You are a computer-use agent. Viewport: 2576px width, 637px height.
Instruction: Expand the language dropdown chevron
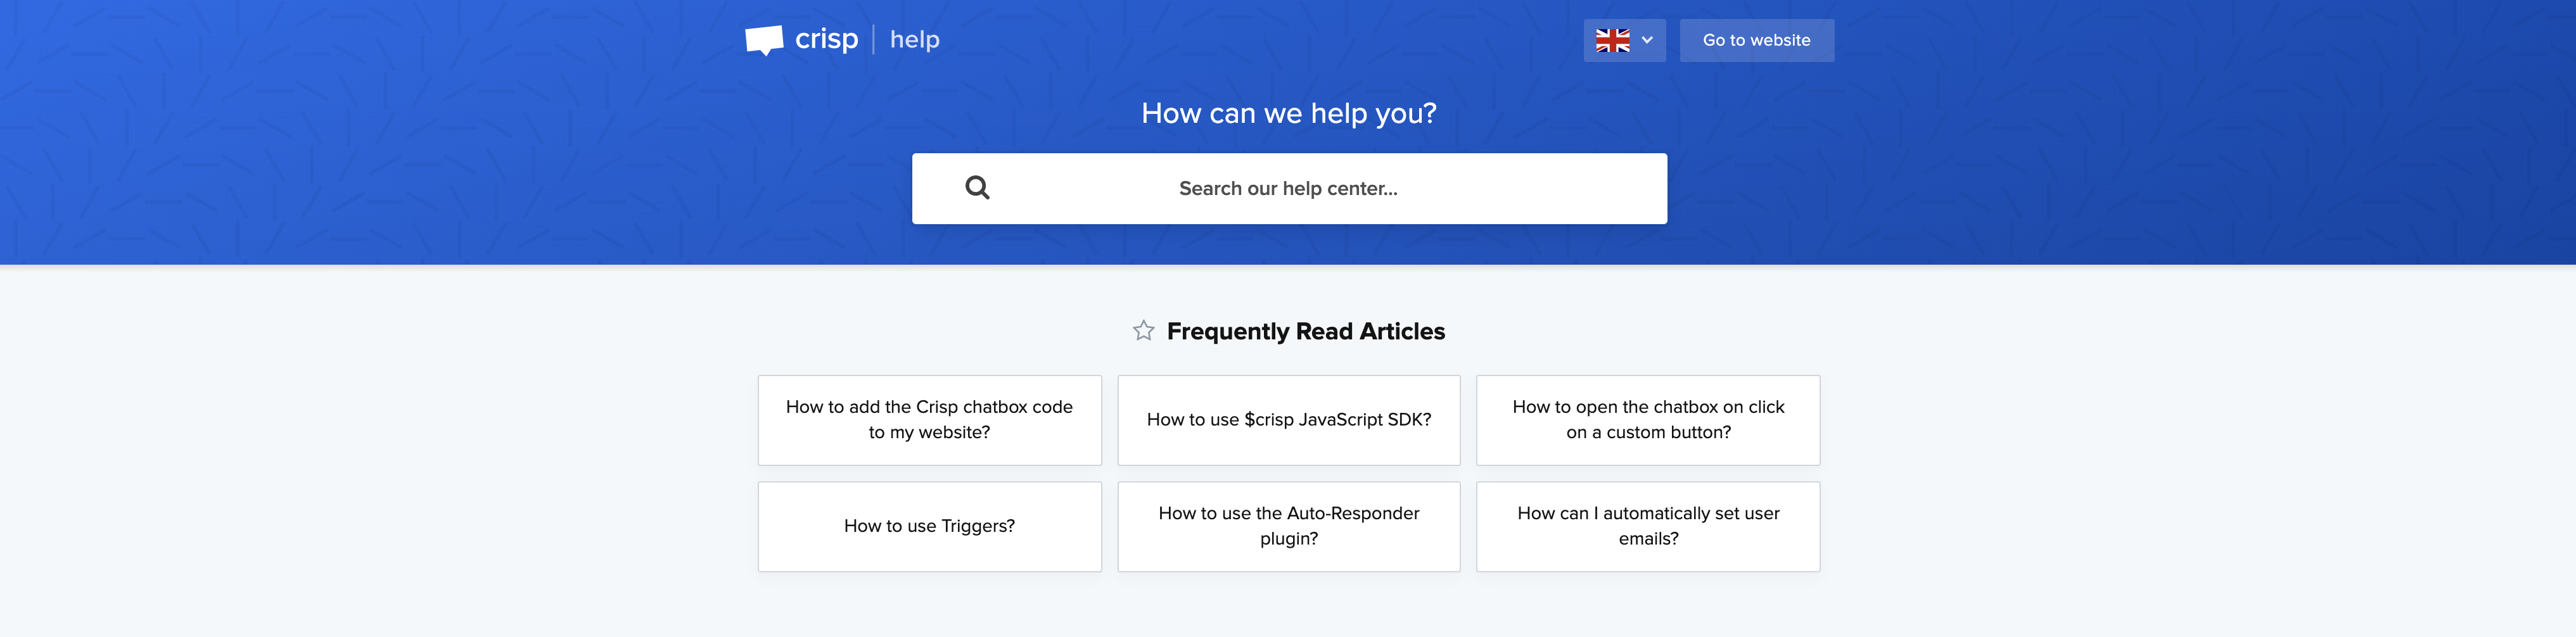[1647, 41]
